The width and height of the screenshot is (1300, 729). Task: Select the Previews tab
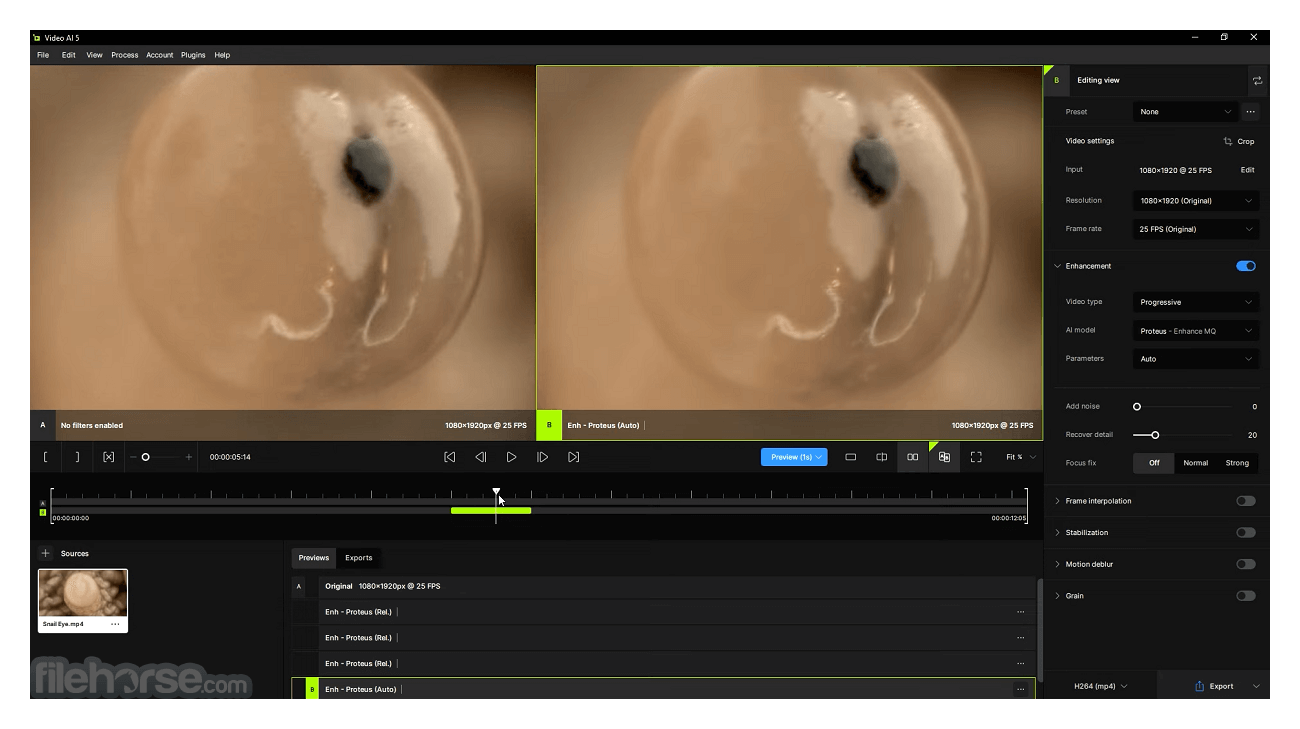314,558
